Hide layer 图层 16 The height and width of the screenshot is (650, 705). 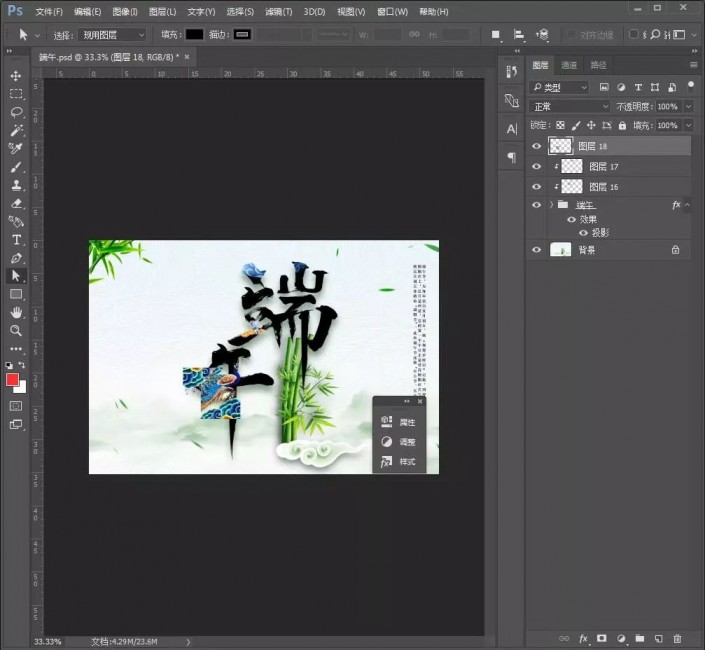(536, 187)
